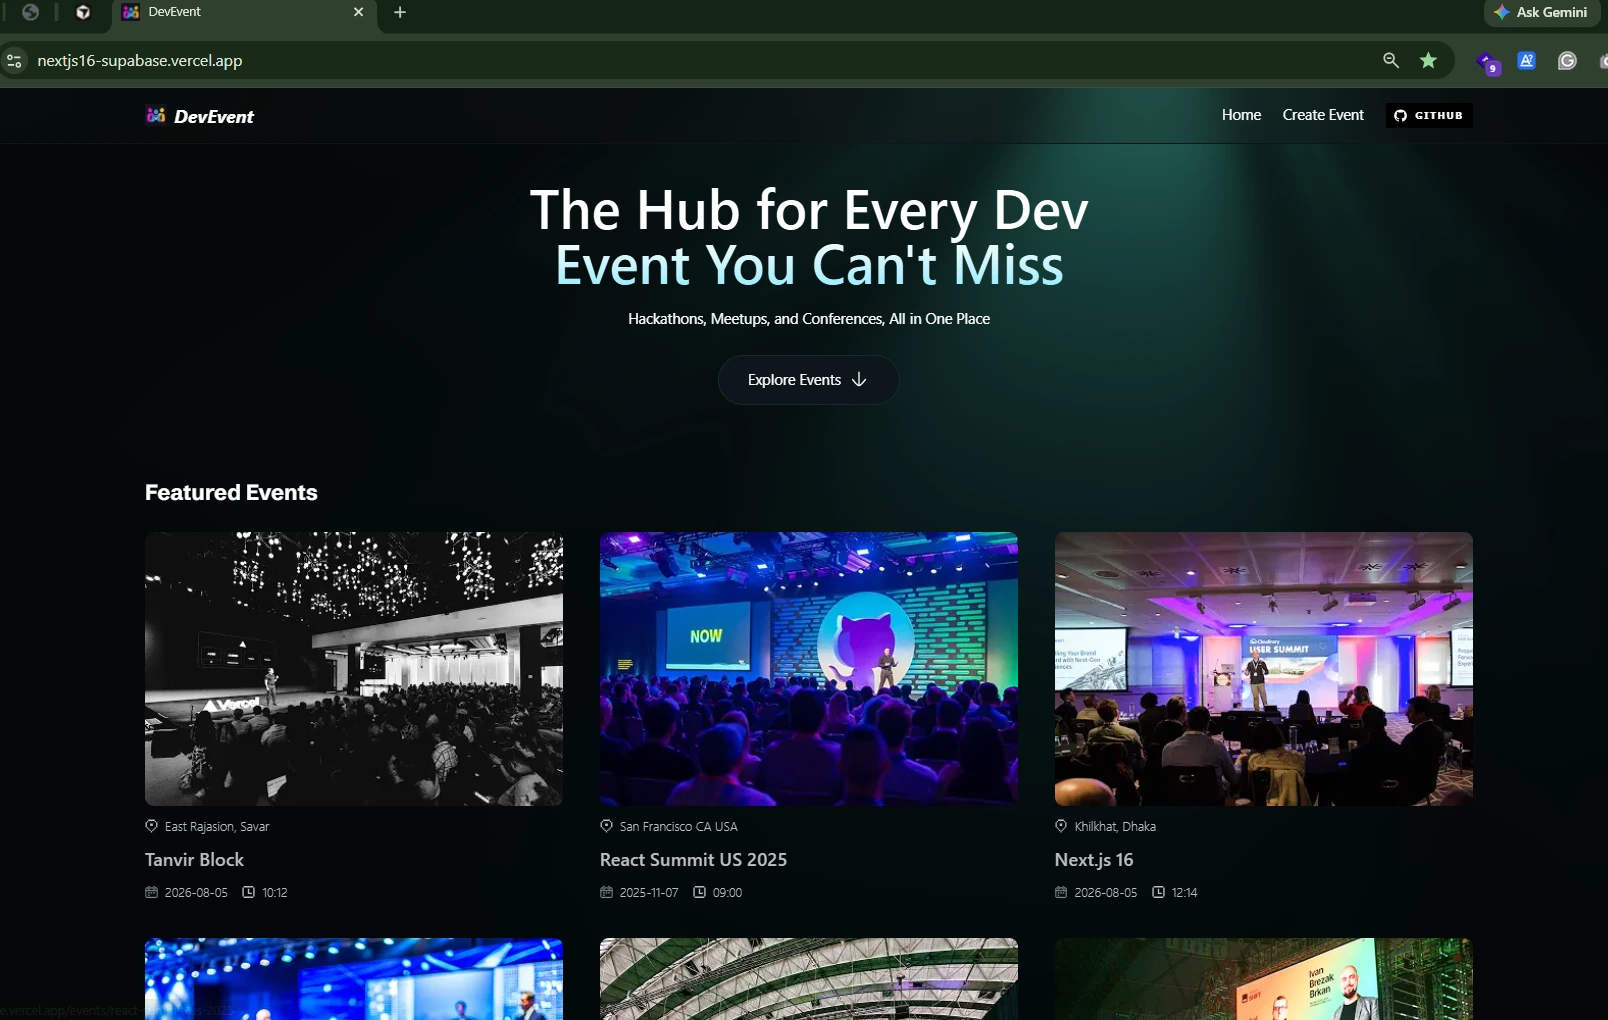Select the second pinned shield tab
Image resolution: width=1608 pixels, height=1020 pixels.
tap(84, 12)
